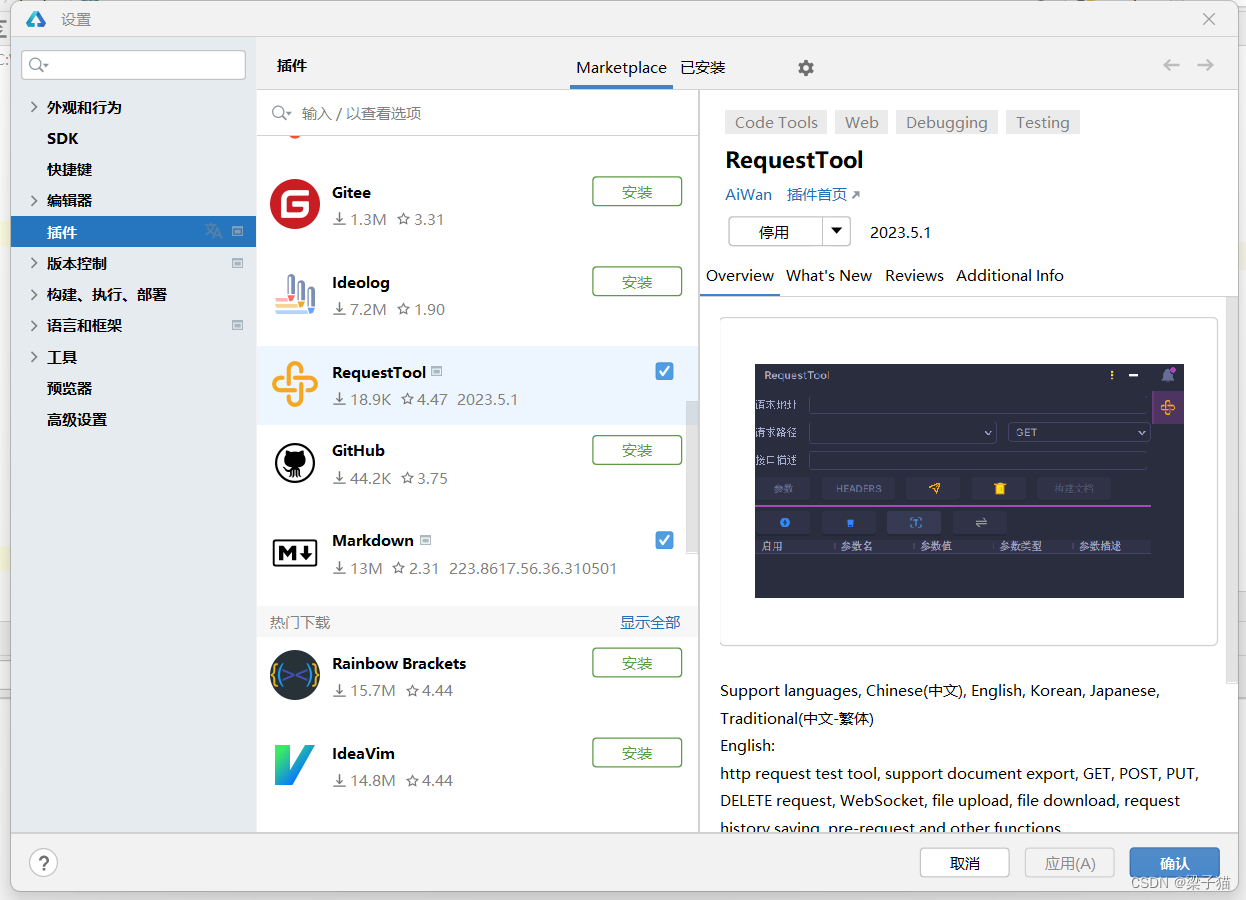Click the Android Studio logo in title bar
1246x900 pixels.
pyautogui.click(x=36, y=19)
